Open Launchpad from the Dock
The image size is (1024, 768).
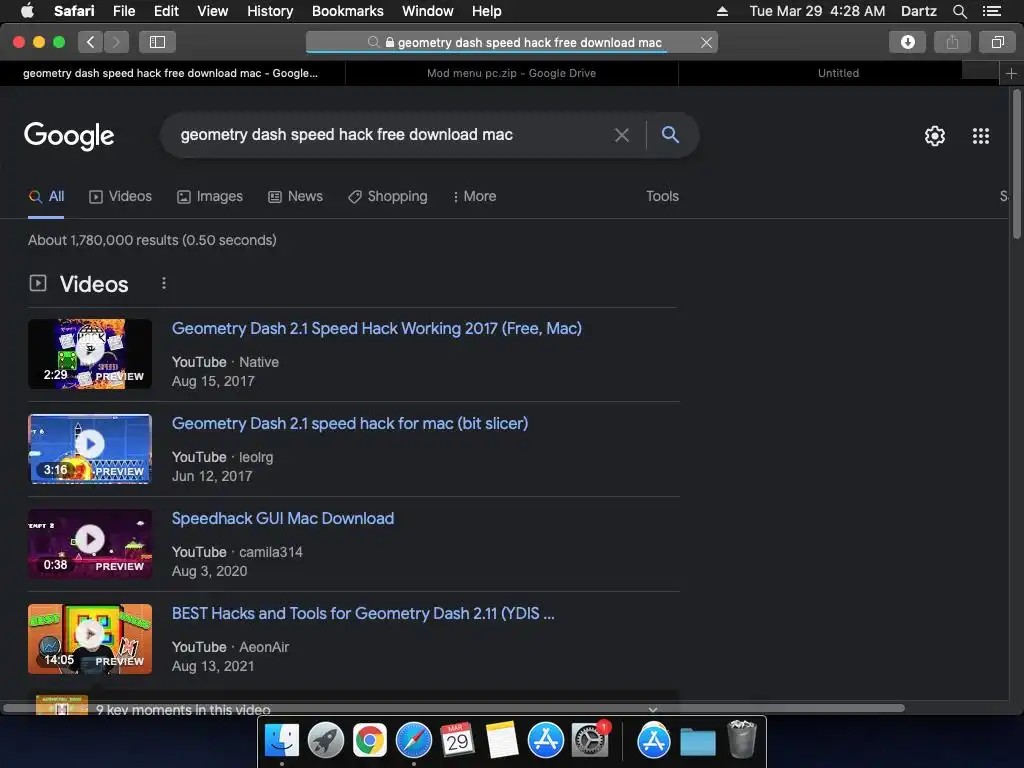point(325,741)
